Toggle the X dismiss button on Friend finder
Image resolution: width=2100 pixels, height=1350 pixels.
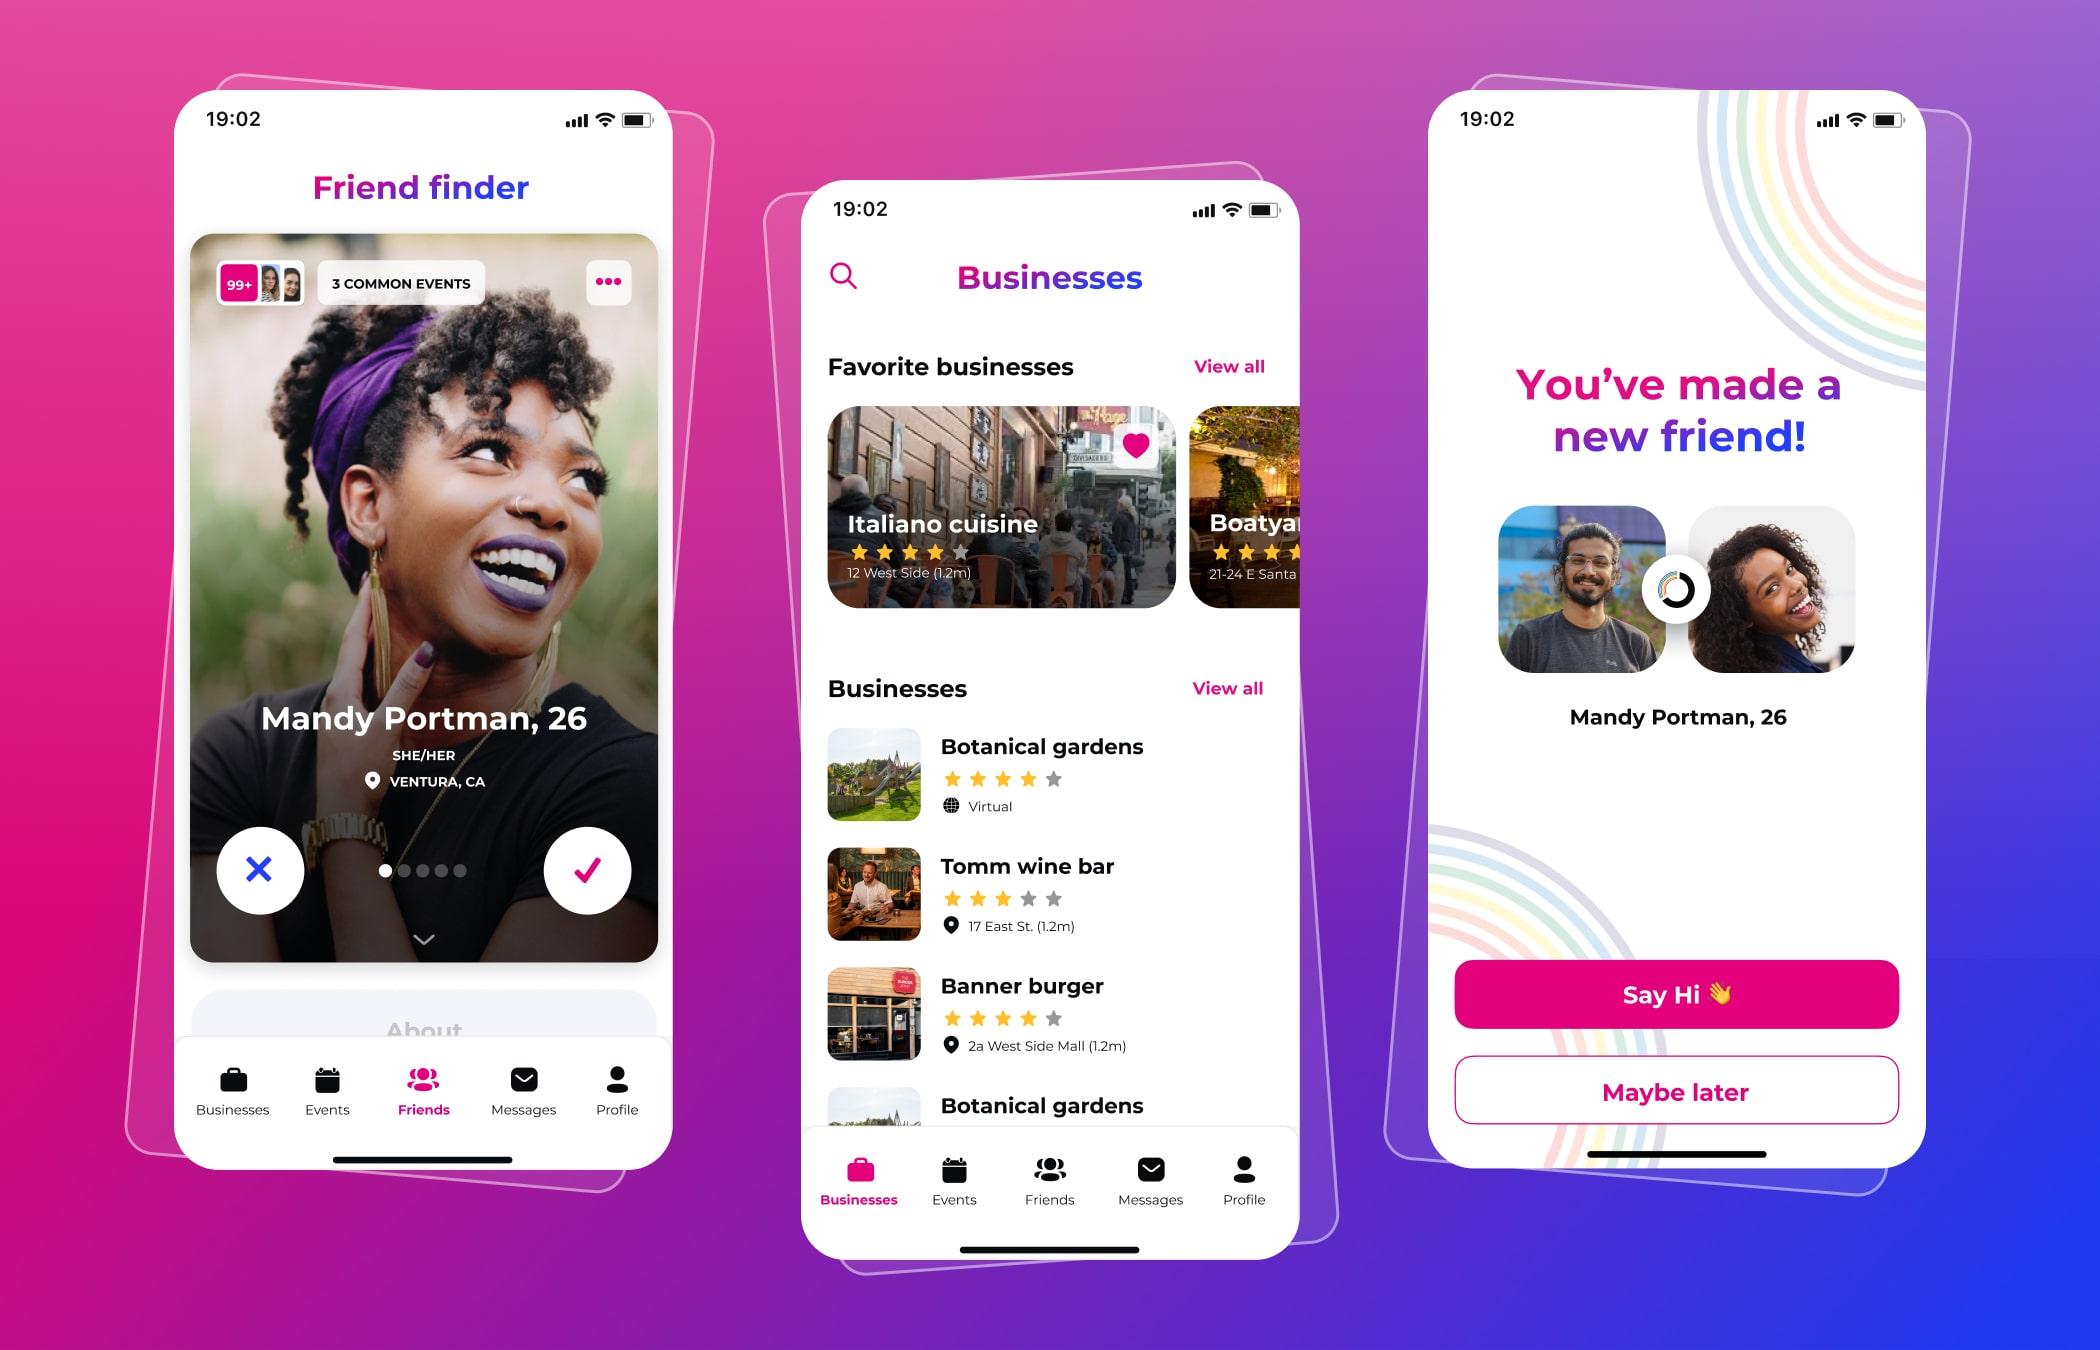[x=257, y=868]
